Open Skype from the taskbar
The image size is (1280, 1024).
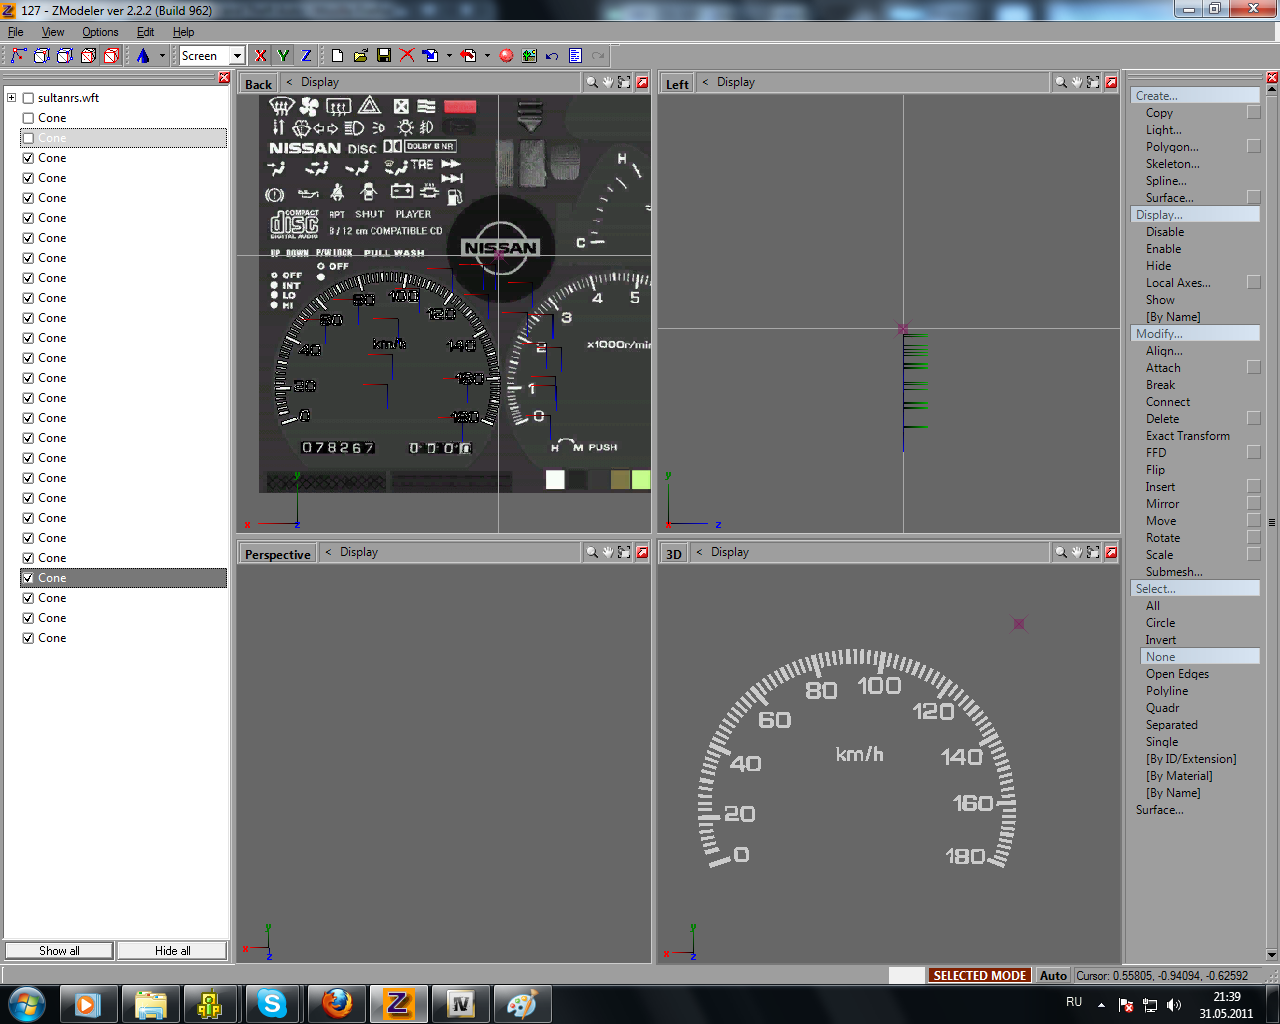pyautogui.click(x=272, y=1003)
